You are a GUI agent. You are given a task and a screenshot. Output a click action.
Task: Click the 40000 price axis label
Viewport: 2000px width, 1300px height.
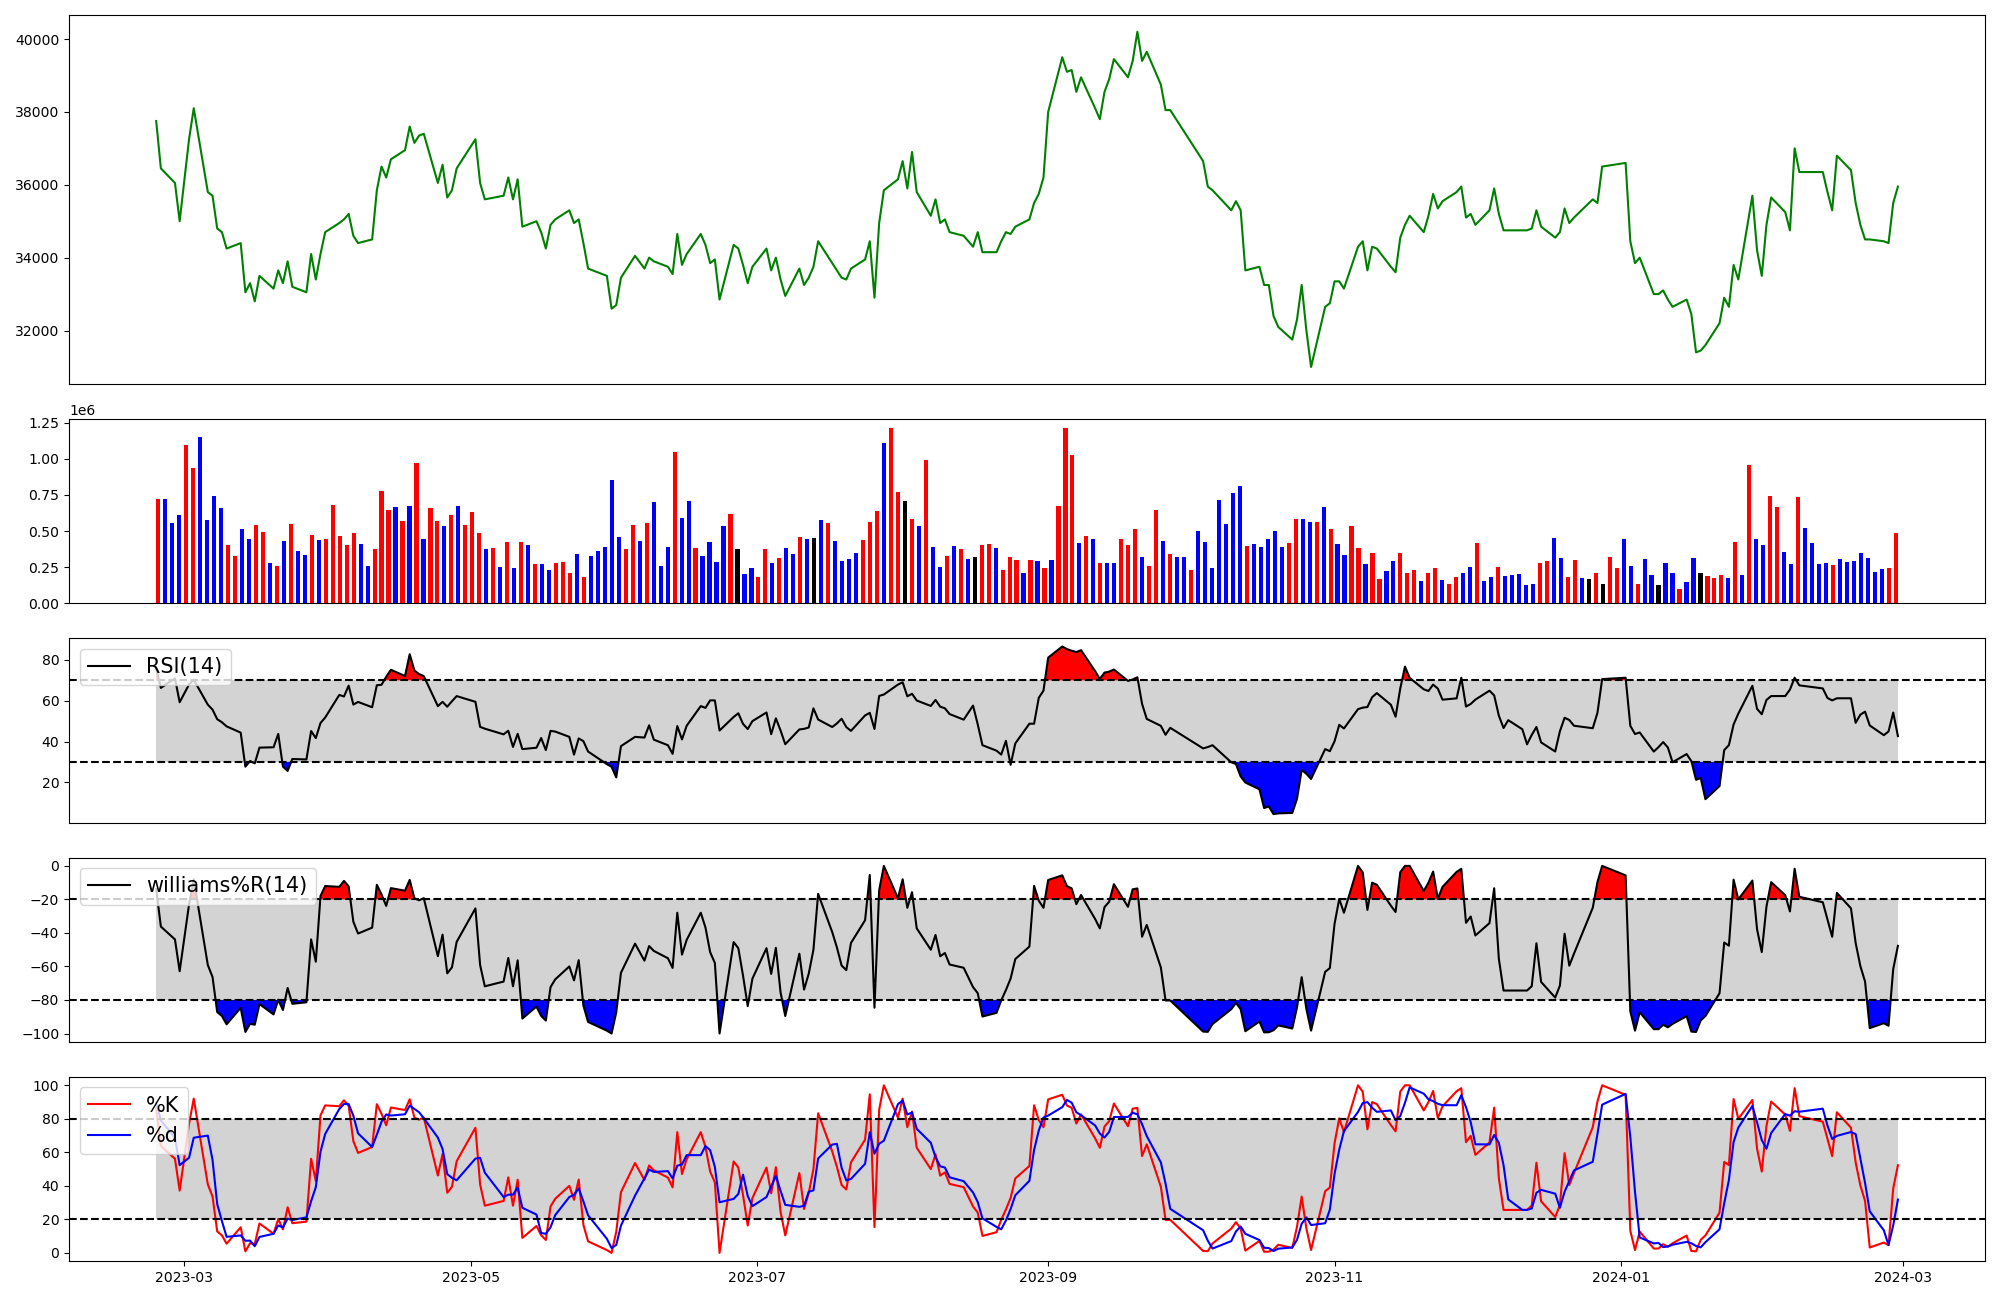point(38,40)
